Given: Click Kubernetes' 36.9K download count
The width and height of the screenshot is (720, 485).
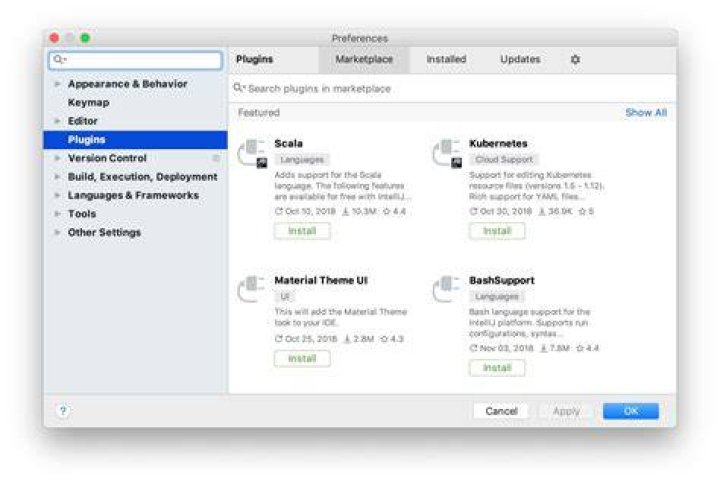Looking at the screenshot, I should click(555, 211).
